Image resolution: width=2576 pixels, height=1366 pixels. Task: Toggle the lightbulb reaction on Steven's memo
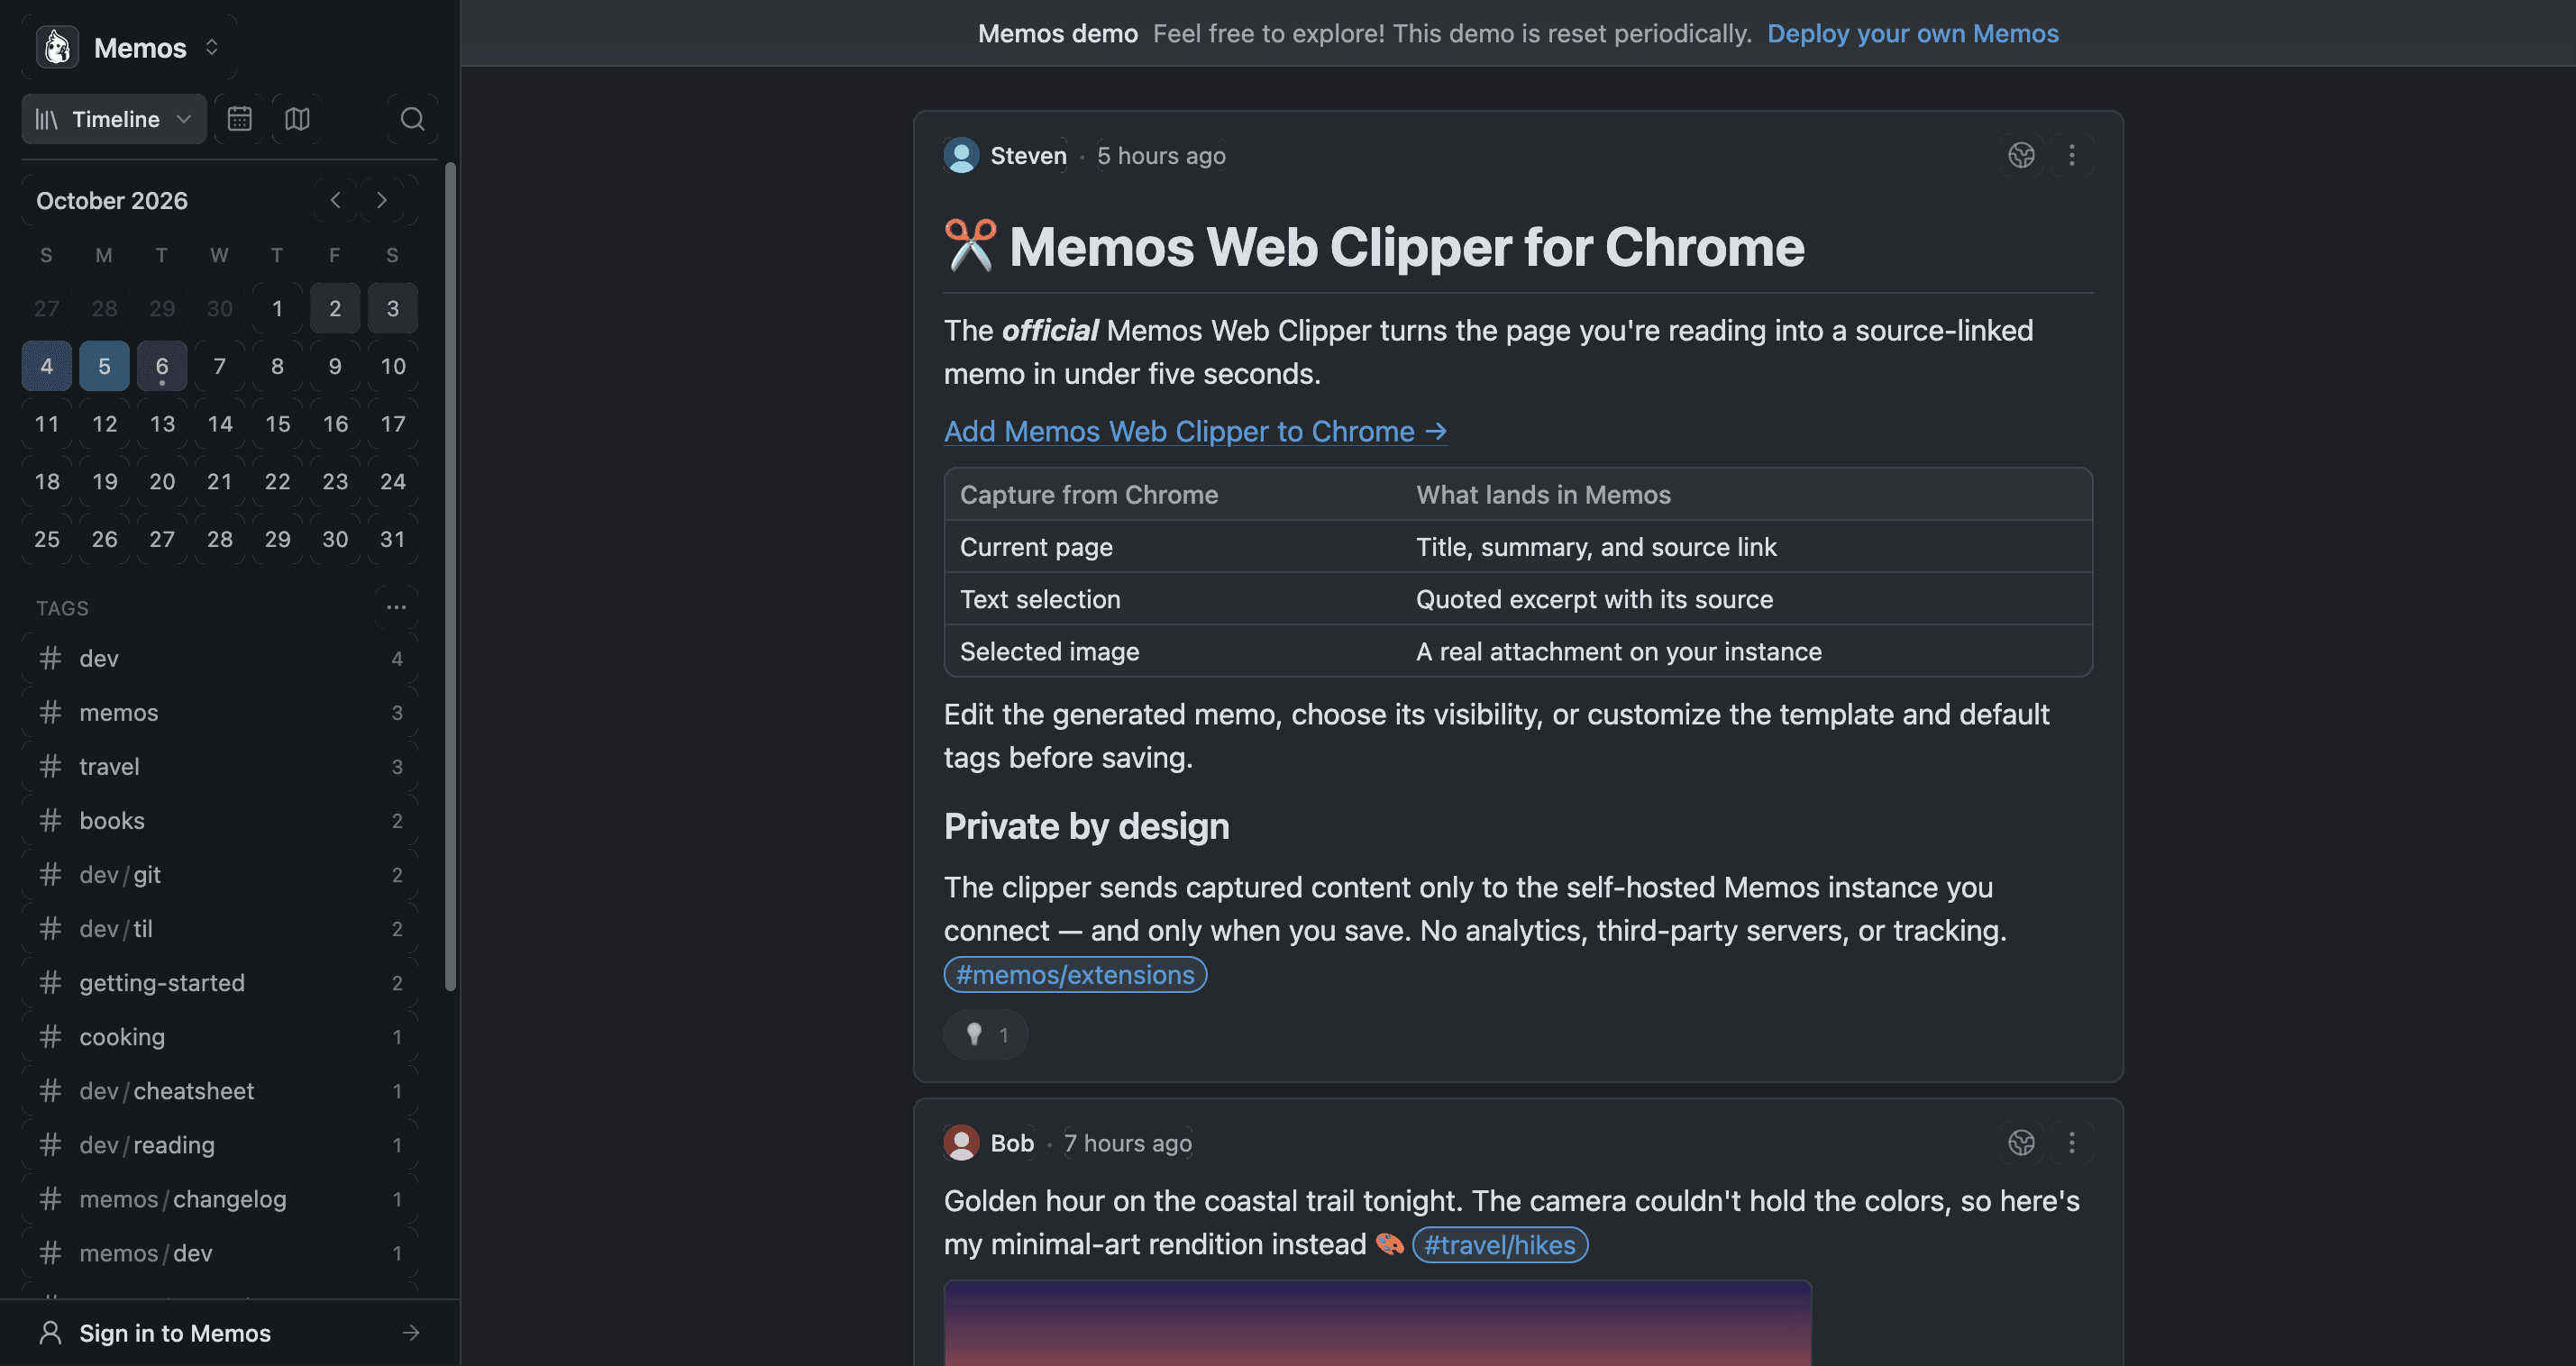point(986,1034)
